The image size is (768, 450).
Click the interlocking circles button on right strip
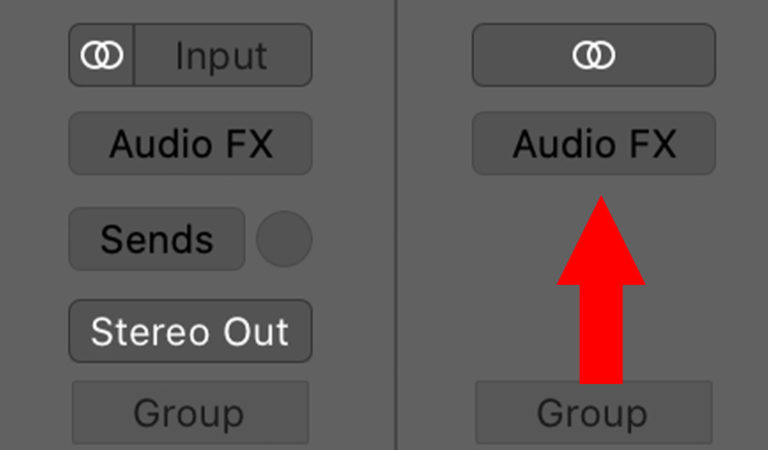point(594,55)
